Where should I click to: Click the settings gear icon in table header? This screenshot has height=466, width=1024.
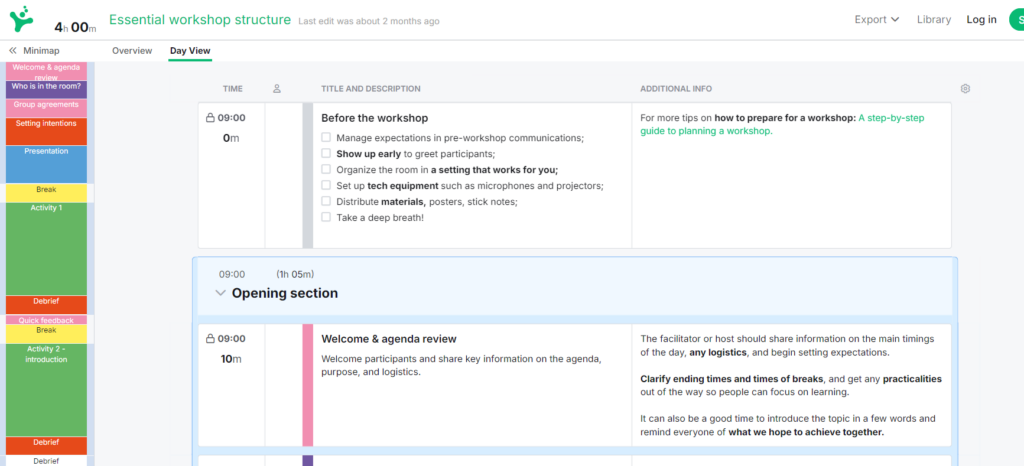point(965,89)
